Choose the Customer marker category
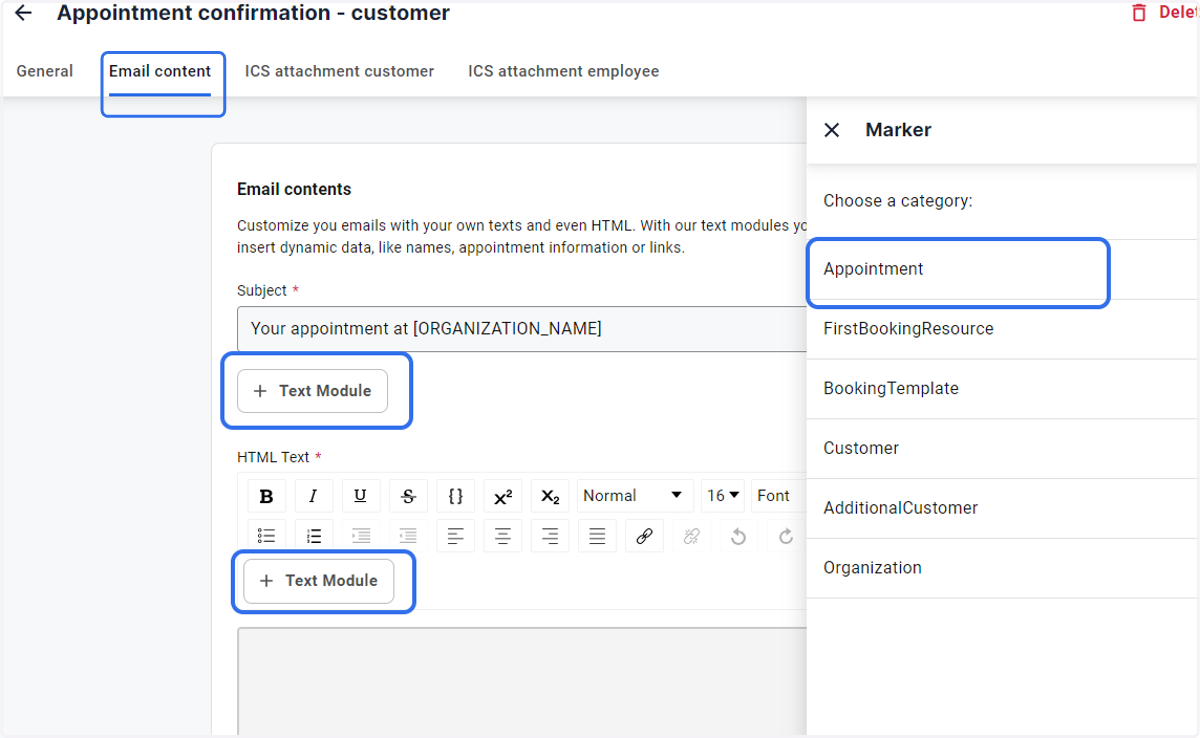 pyautogui.click(x=1002, y=449)
